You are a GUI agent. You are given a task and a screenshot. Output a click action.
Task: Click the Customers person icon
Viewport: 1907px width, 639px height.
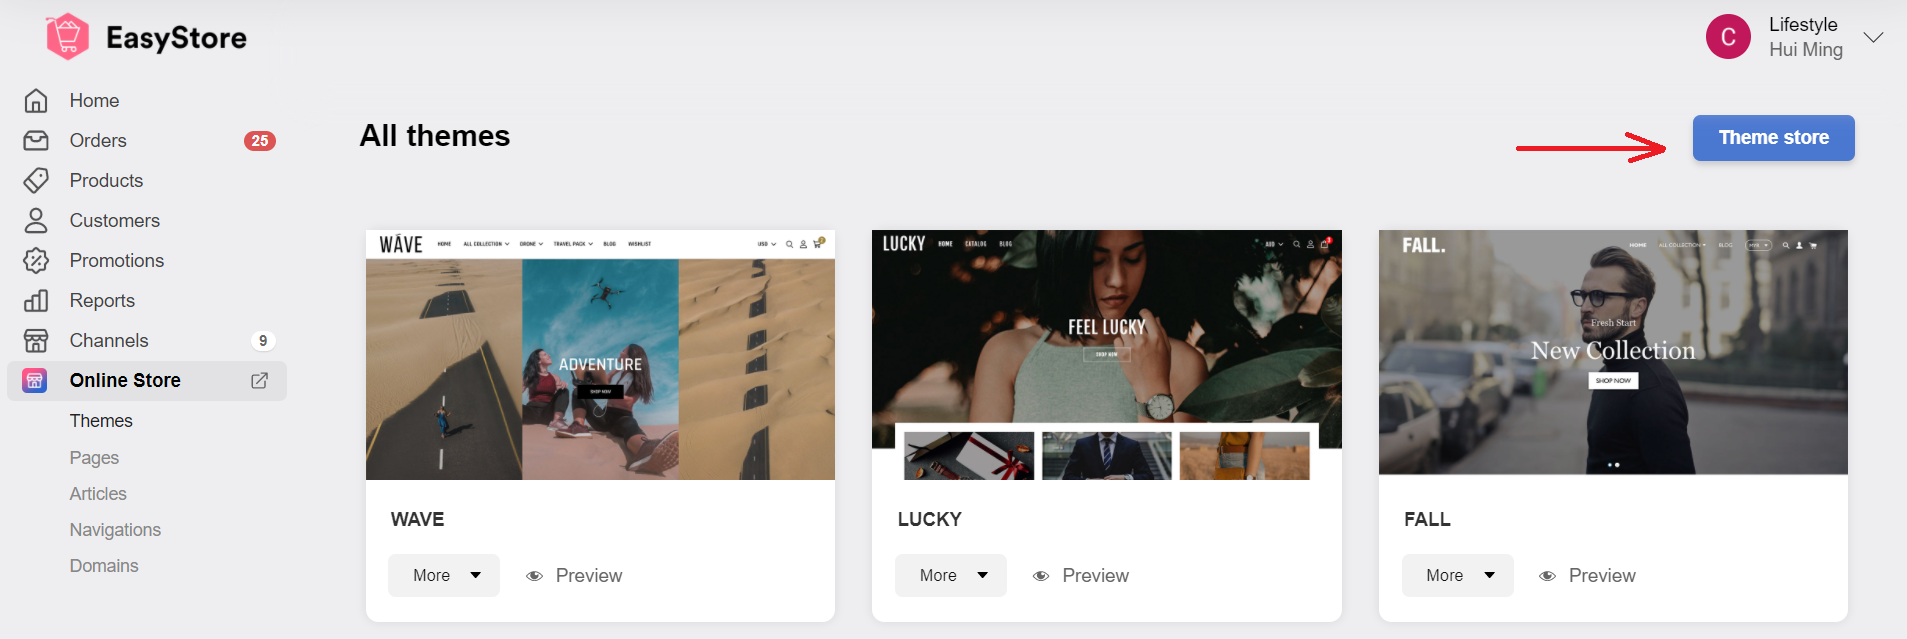pos(36,221)
